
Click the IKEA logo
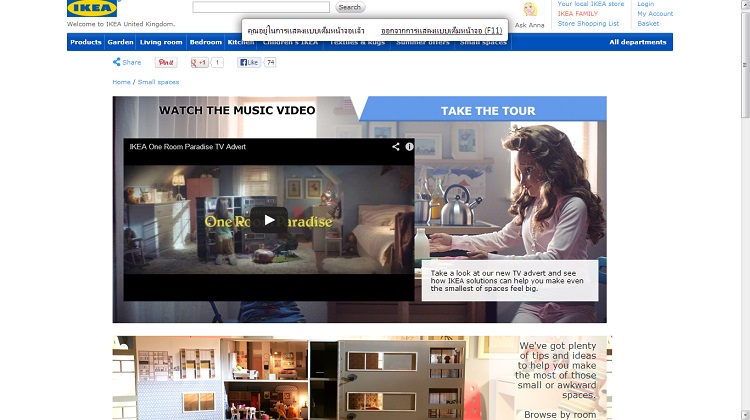click(x=92, y=8)
